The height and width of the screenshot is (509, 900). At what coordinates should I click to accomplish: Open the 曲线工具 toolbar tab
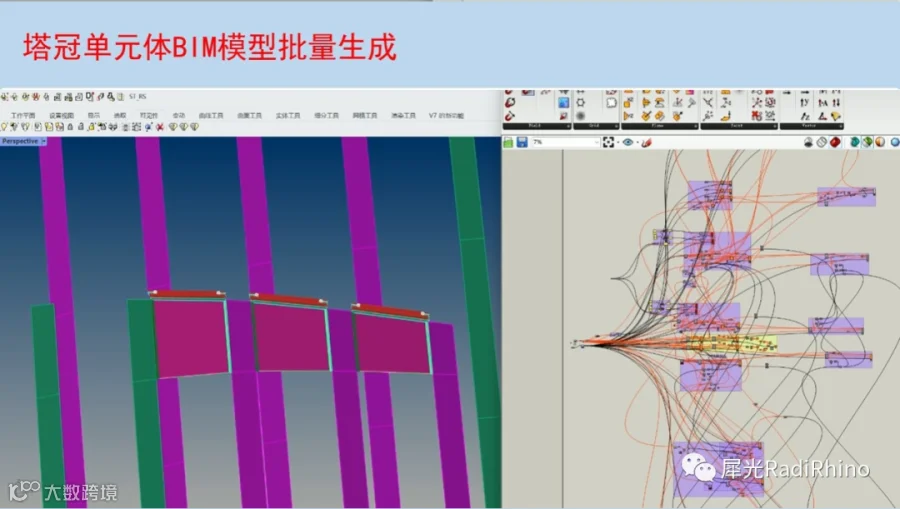pos(211,115)
